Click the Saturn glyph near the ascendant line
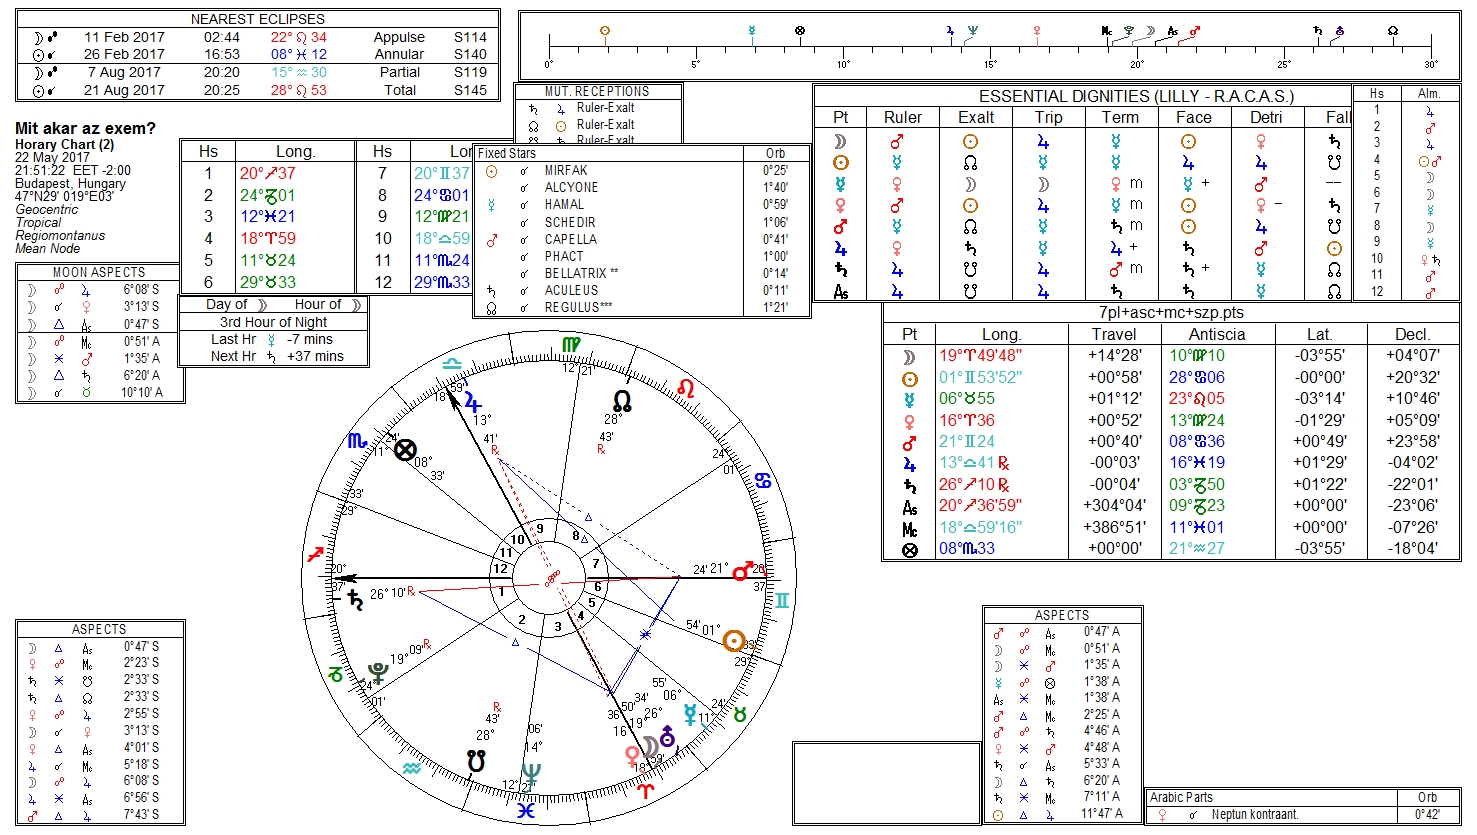 click(354, 600)
